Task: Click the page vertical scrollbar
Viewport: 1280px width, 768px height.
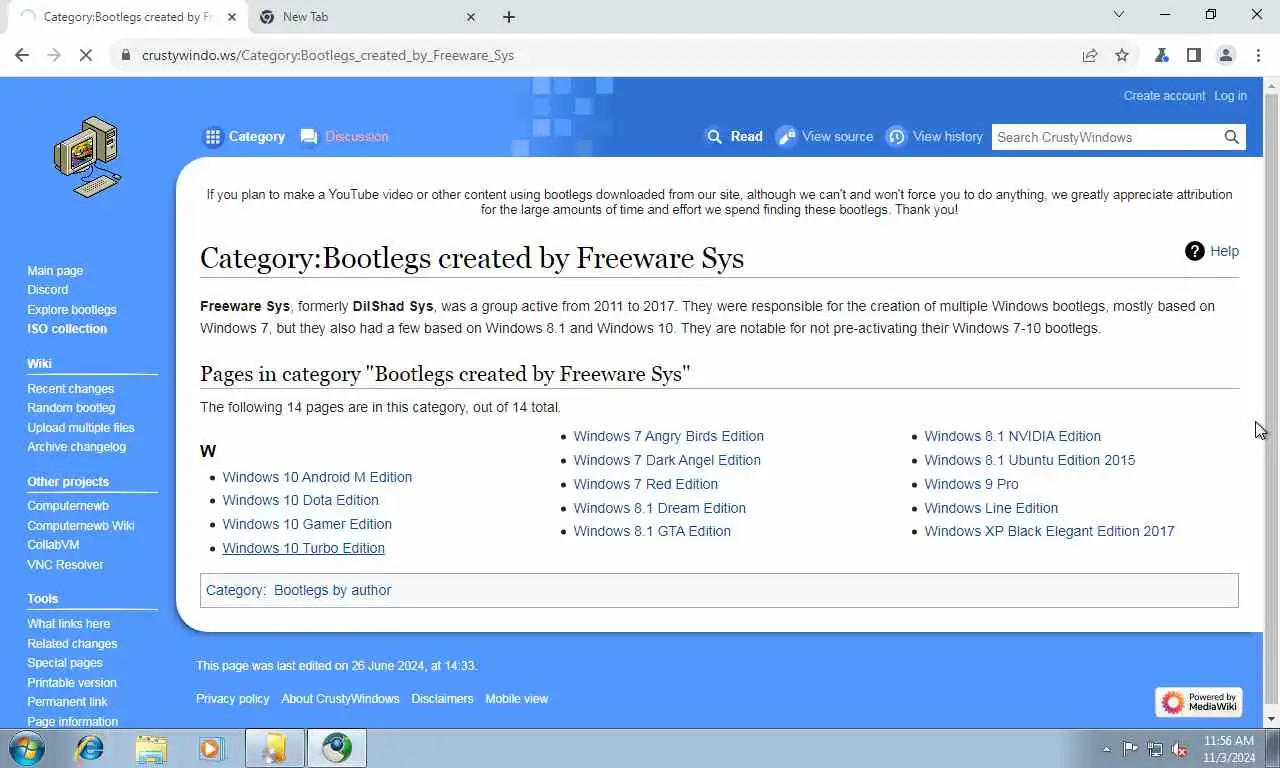Action: click(x=1271, y=400)
